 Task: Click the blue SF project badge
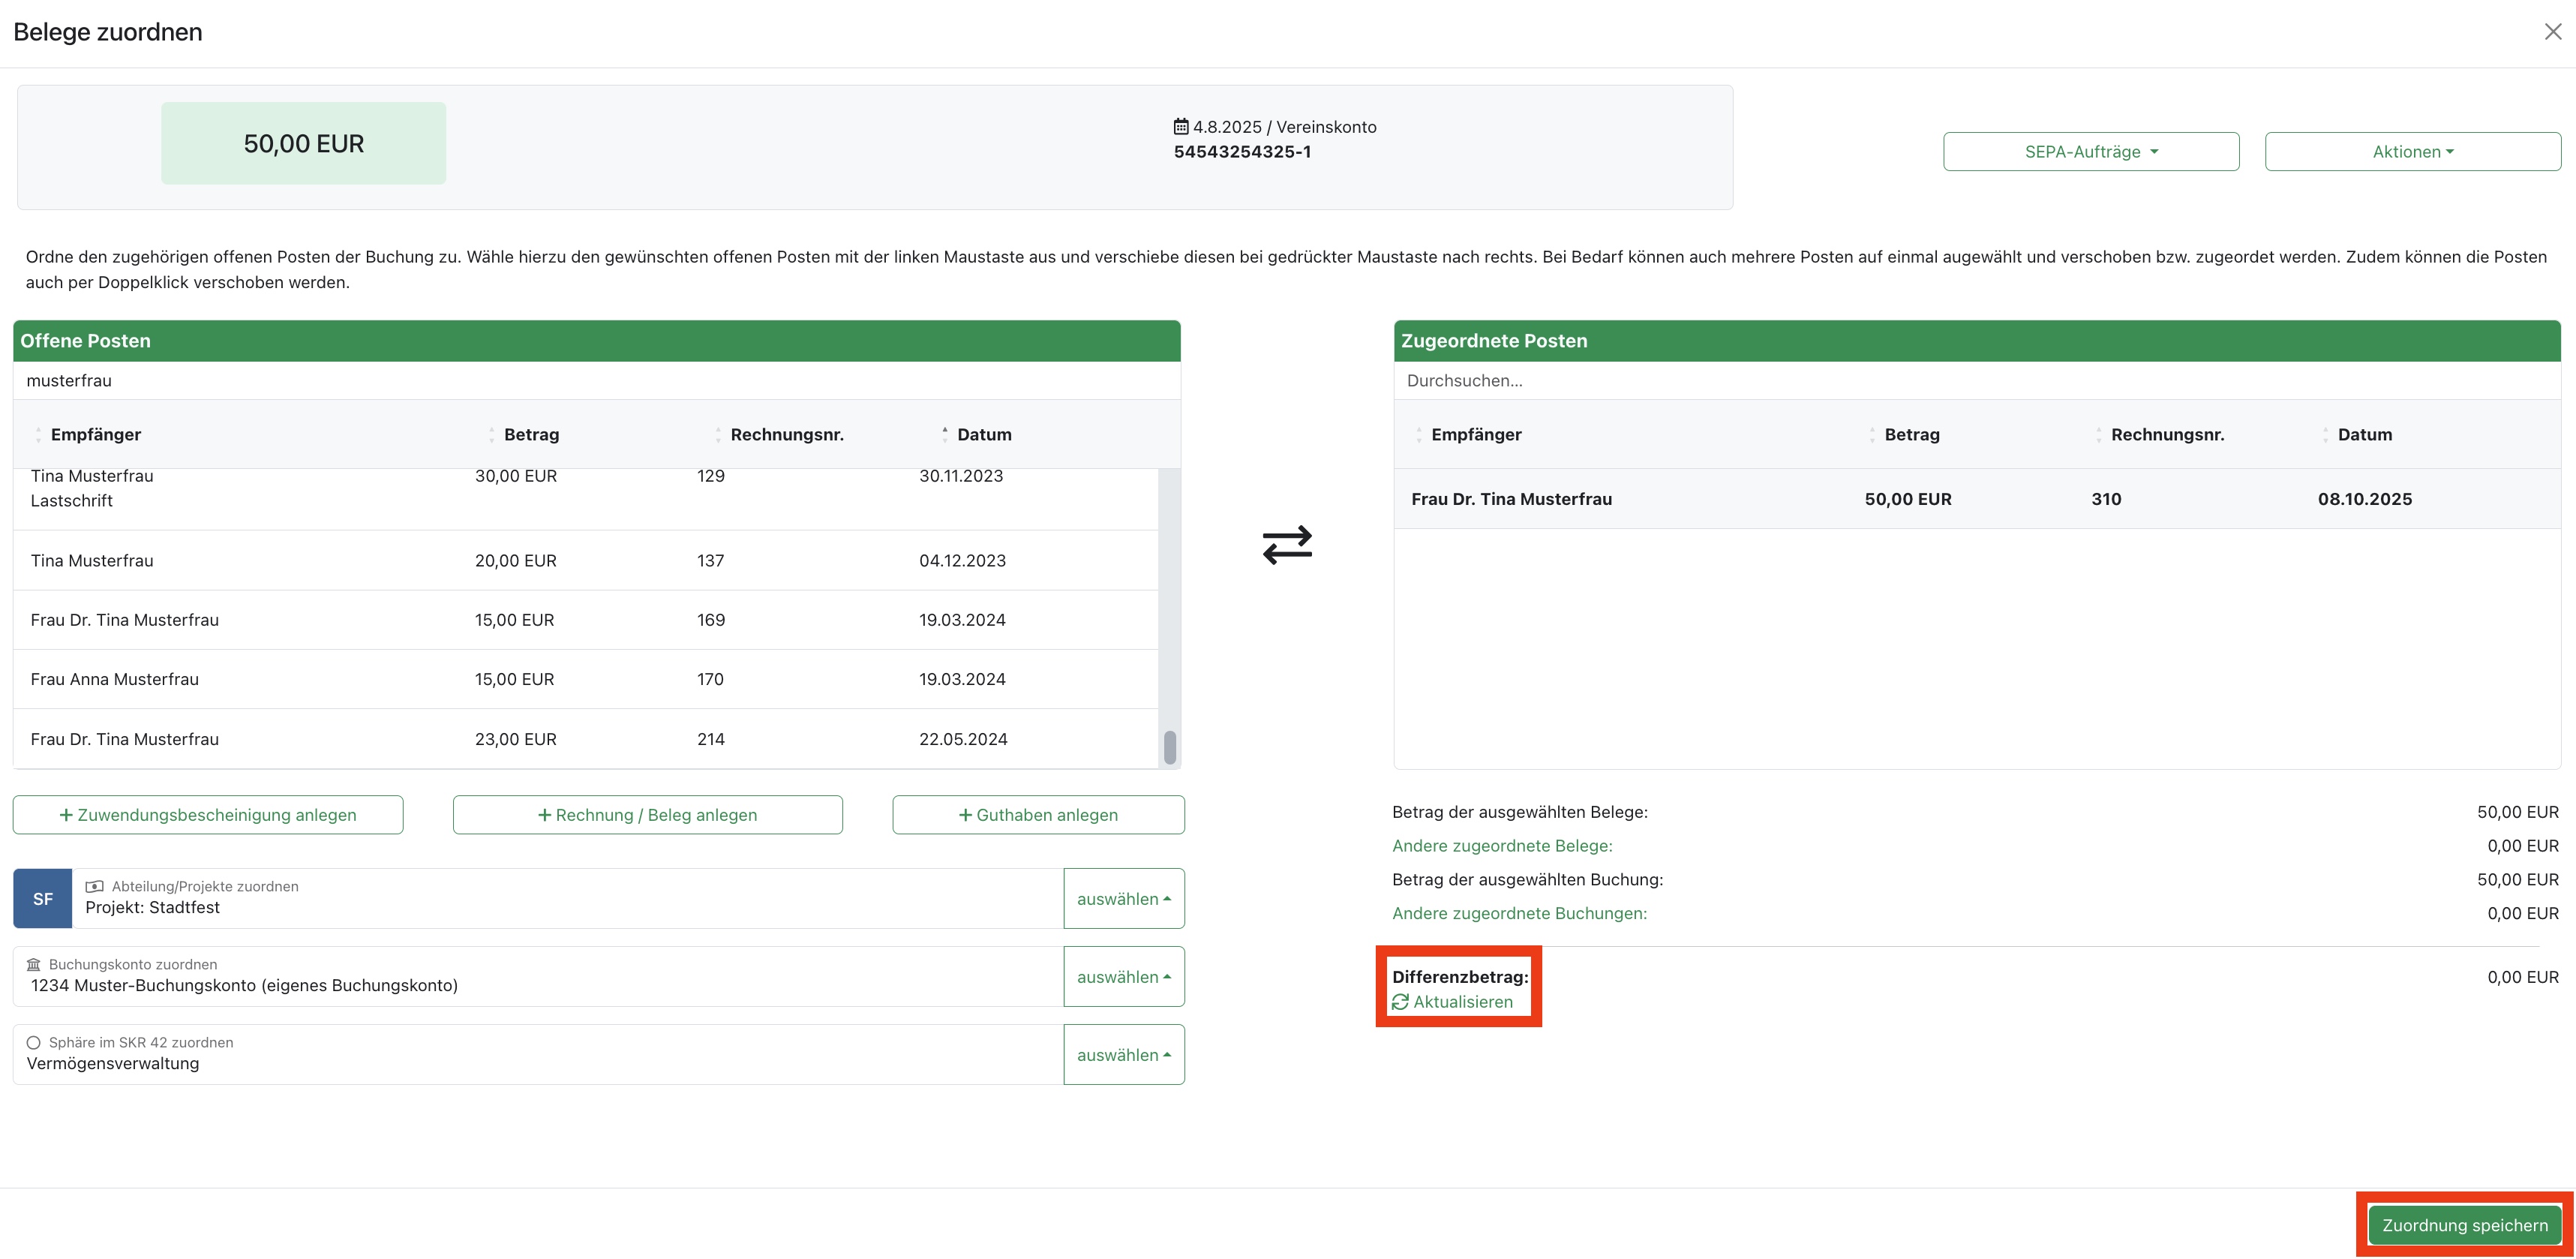pyautogui.click(x=43, y=898)
